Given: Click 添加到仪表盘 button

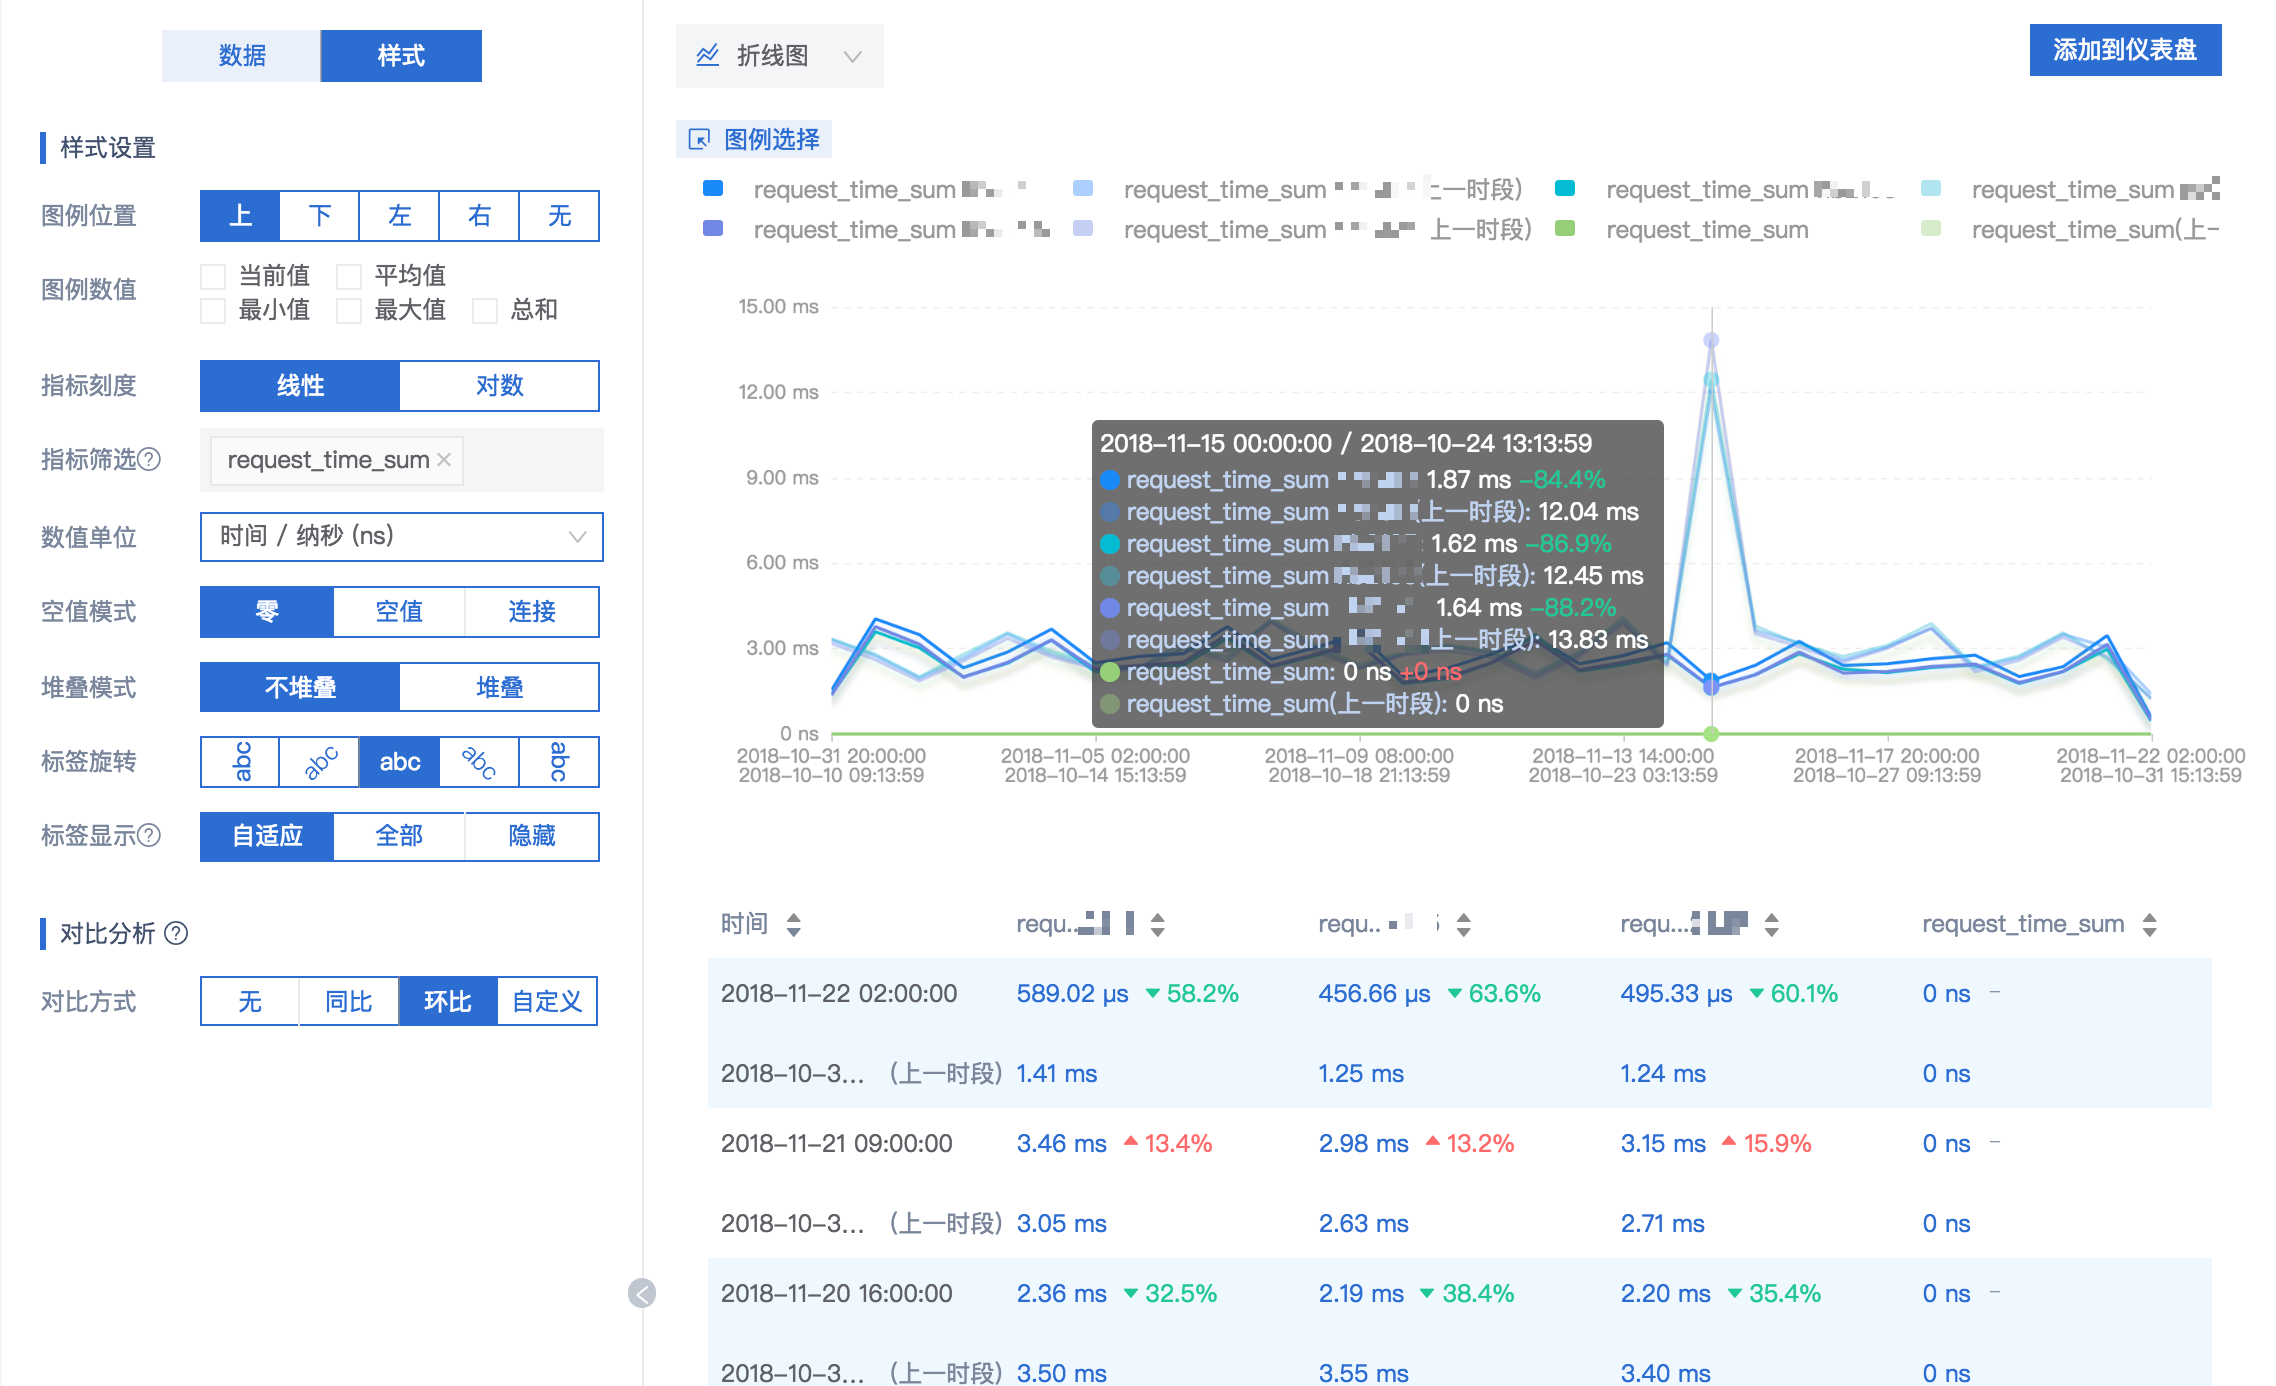Looking at the screenshot, I should 2125,50.
